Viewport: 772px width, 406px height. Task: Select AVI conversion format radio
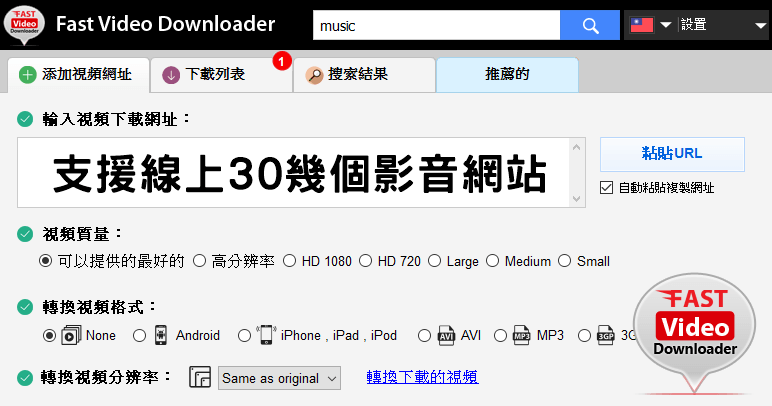(424, 336)
